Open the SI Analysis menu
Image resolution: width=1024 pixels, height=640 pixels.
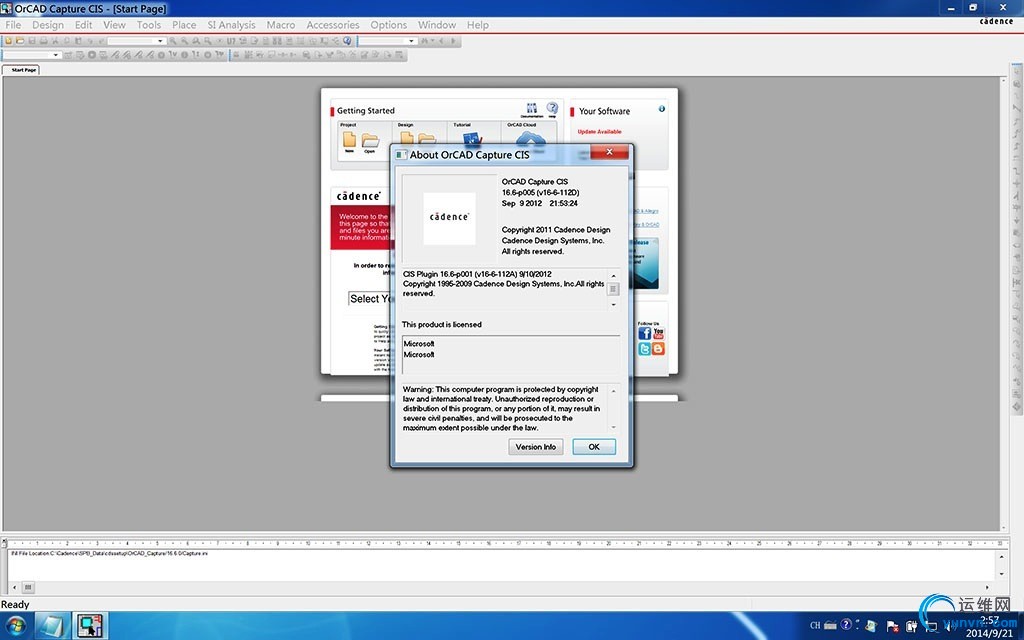[x=231, y=25]
